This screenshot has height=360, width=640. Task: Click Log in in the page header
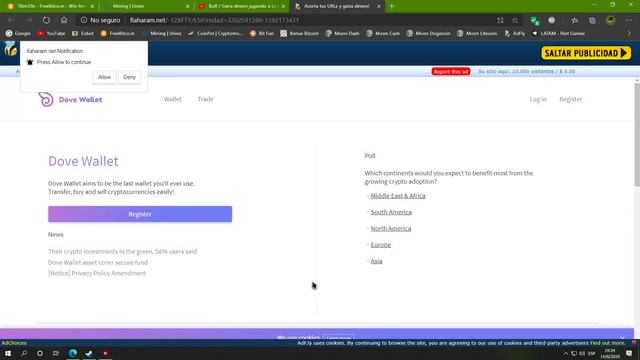point(538,99)
